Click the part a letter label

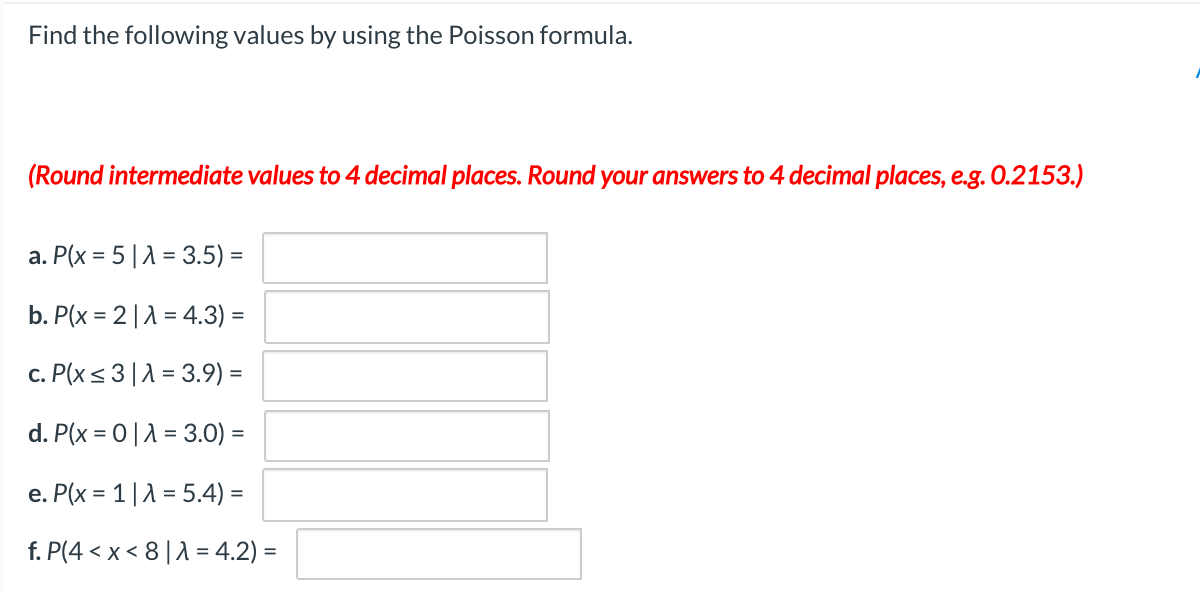37,256
